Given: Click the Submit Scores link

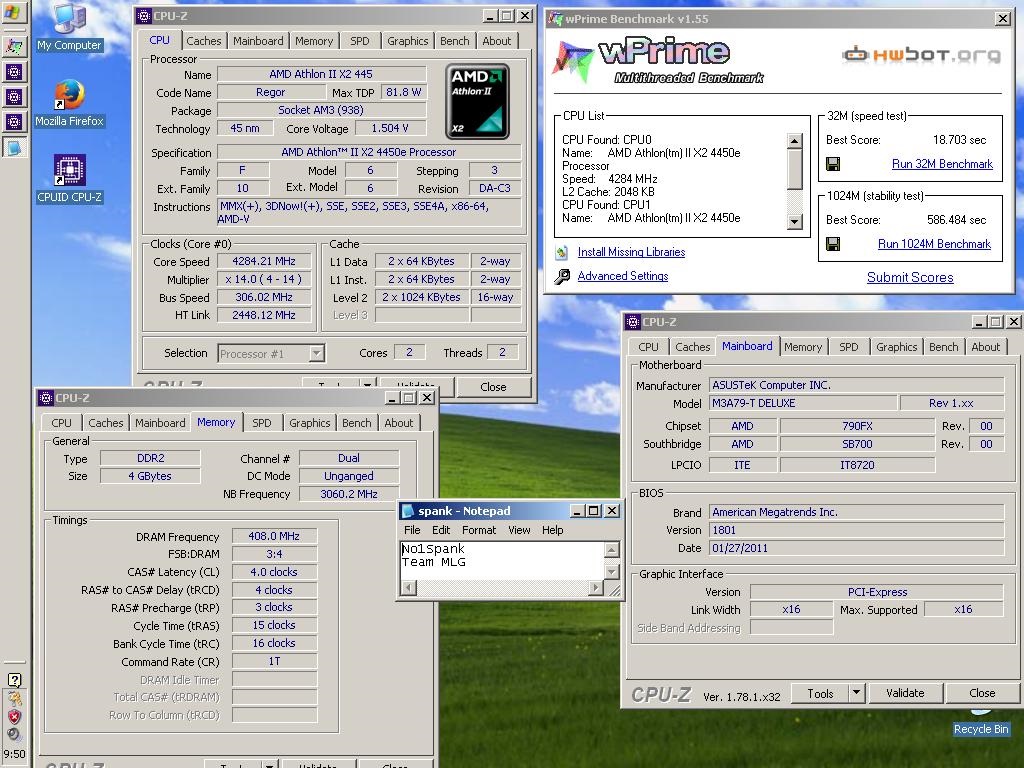Looking at the screenshot, I should (910, 278).
